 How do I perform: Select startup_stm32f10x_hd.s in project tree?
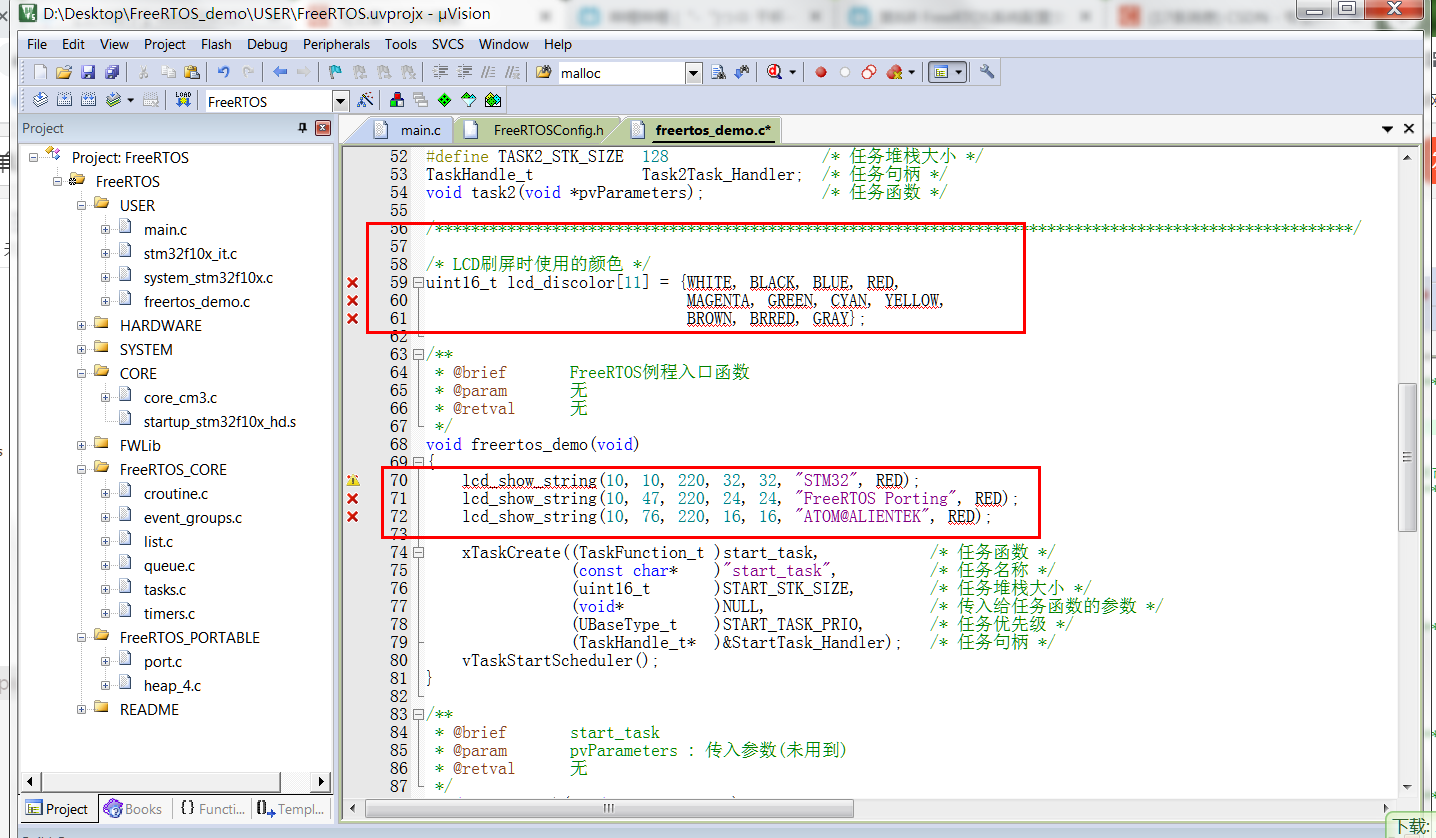pyautogui.click(x=219, y=421)
